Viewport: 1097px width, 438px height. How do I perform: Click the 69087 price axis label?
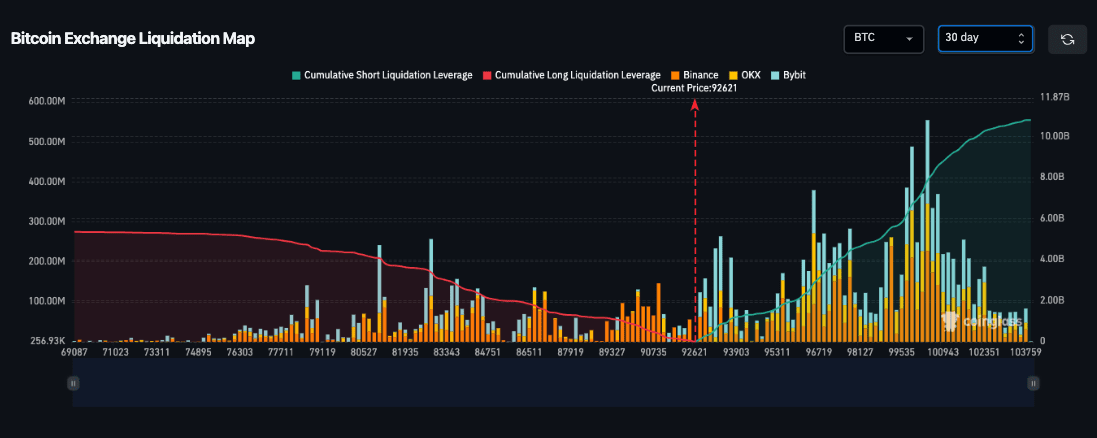click(74, 353)
